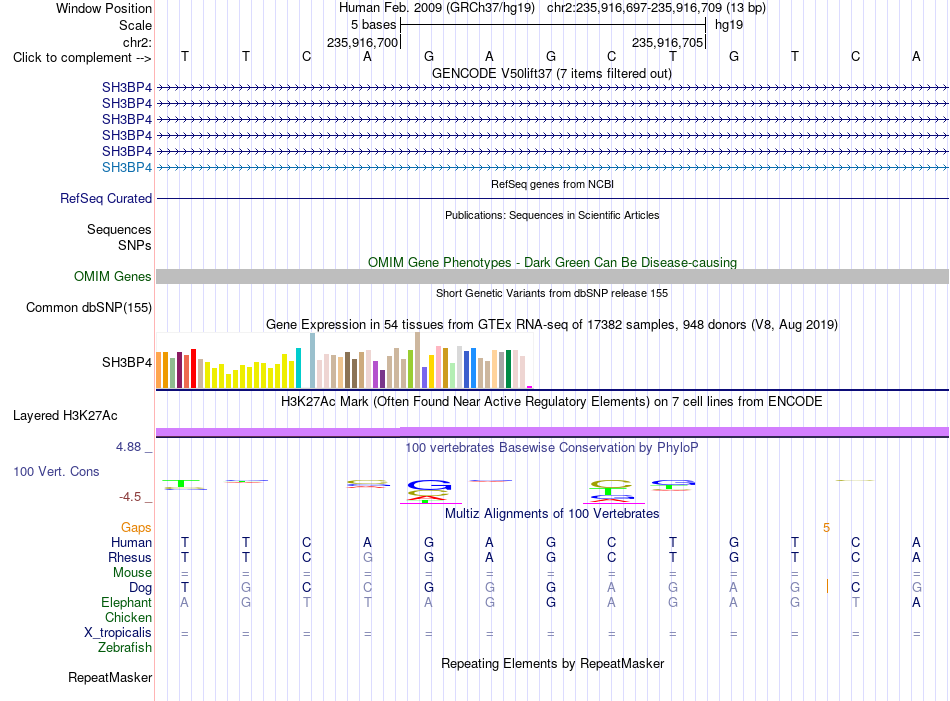Click the Elephant species label
This screenshot has width=950, height=701.
(126, 602)
